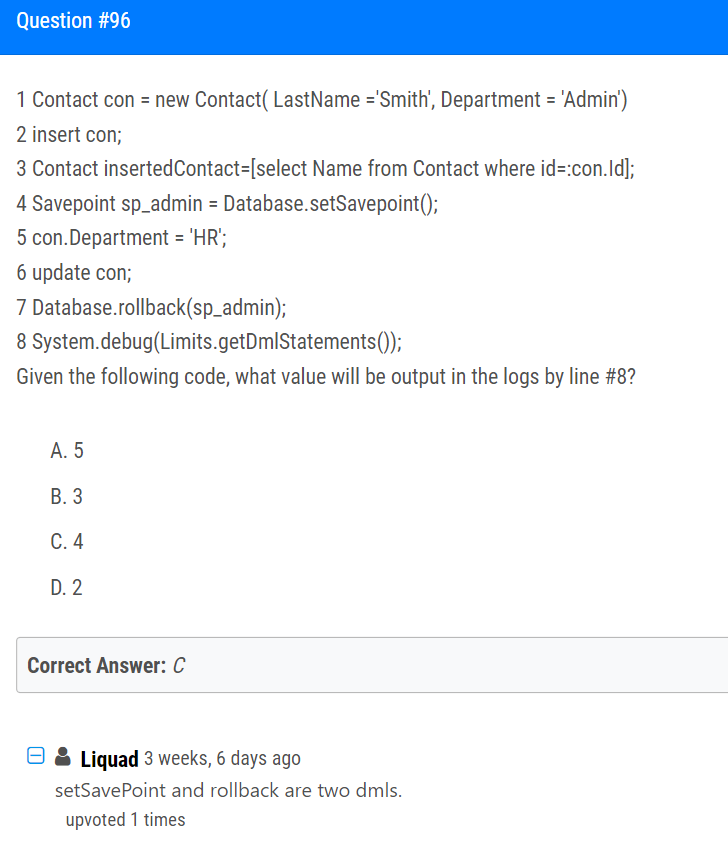The height and width of the screenshot is (844, 728).
Task: Click the comment text about setSavePoint
Action: click(x=228, y=790)
